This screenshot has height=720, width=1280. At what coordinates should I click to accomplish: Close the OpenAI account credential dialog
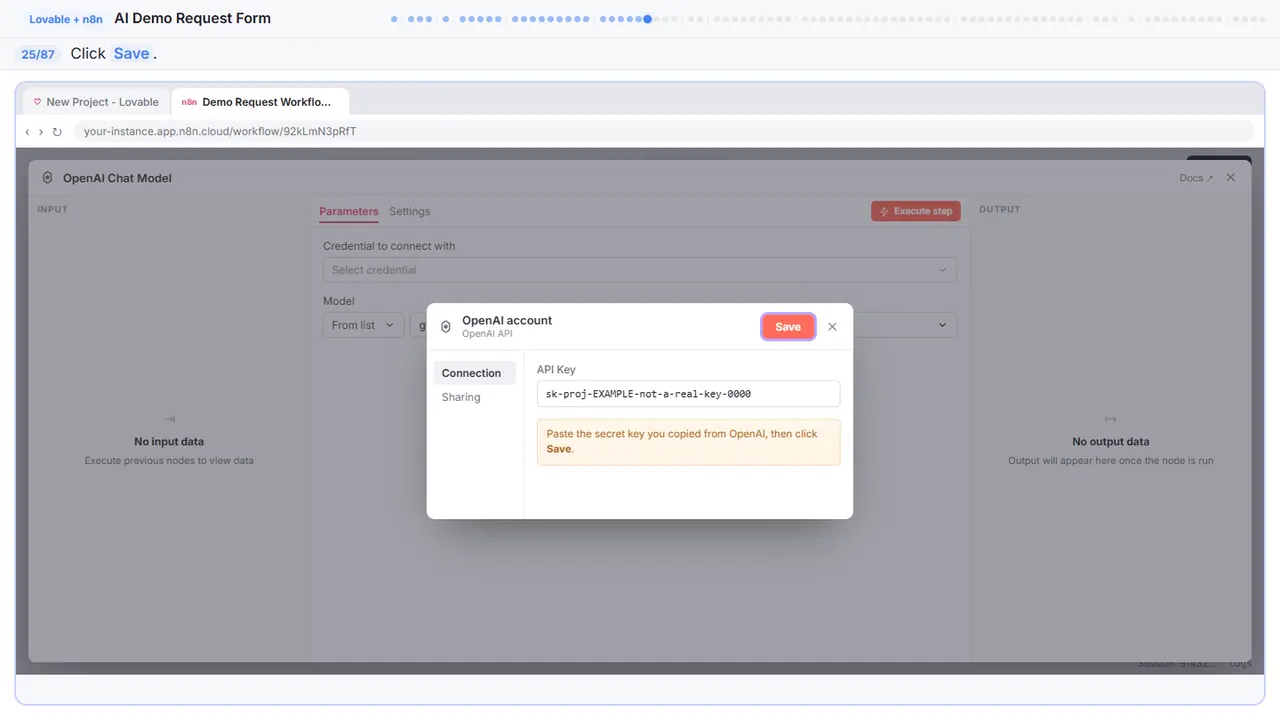pyautogui.click(x=832, y=327)
